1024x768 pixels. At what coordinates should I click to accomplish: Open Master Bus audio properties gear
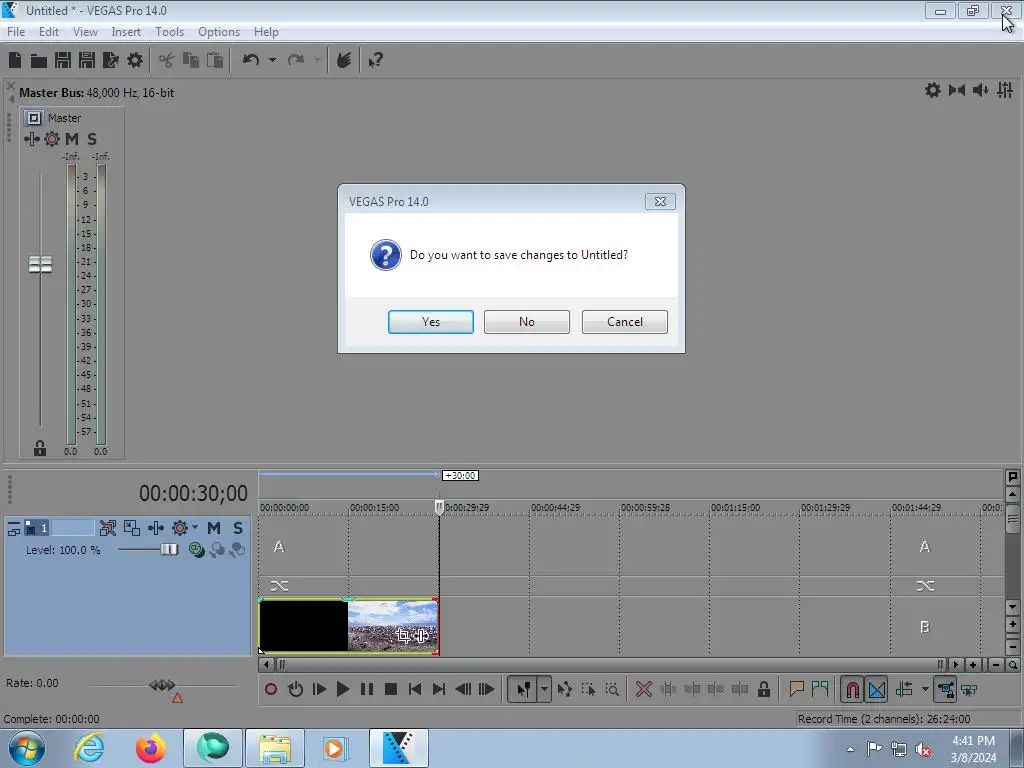933,90
